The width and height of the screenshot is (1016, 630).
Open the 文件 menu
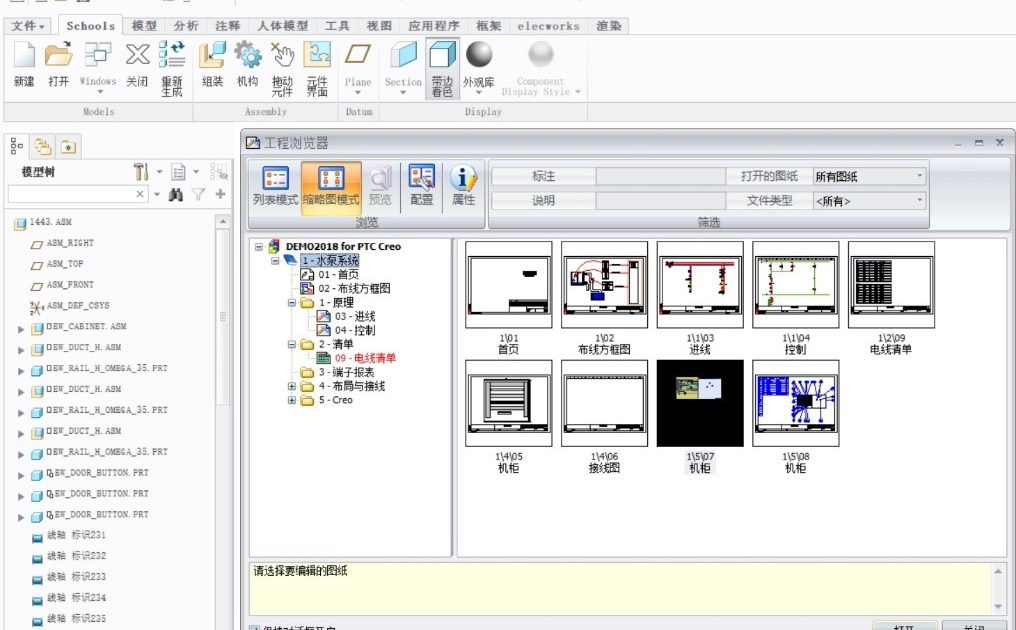coord(28,26)
